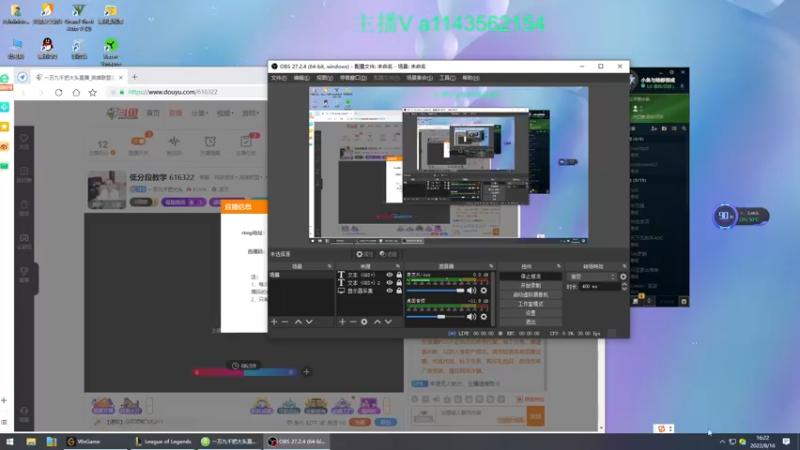
Task: Pop out the controls dock panel
Action: pos(559,266)
